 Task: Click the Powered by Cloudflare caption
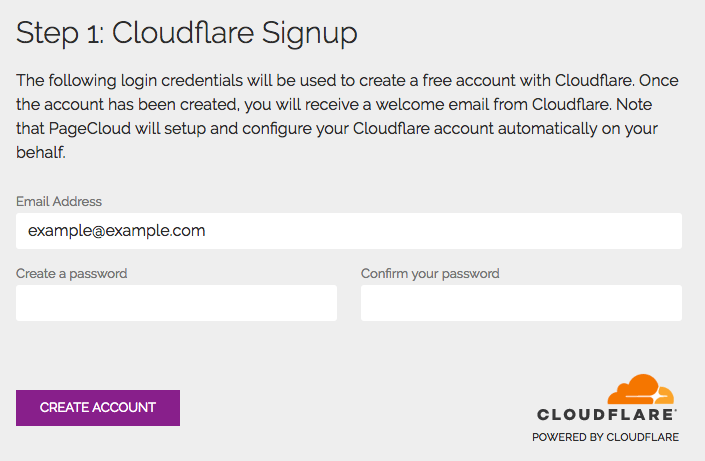coord(605,437)
